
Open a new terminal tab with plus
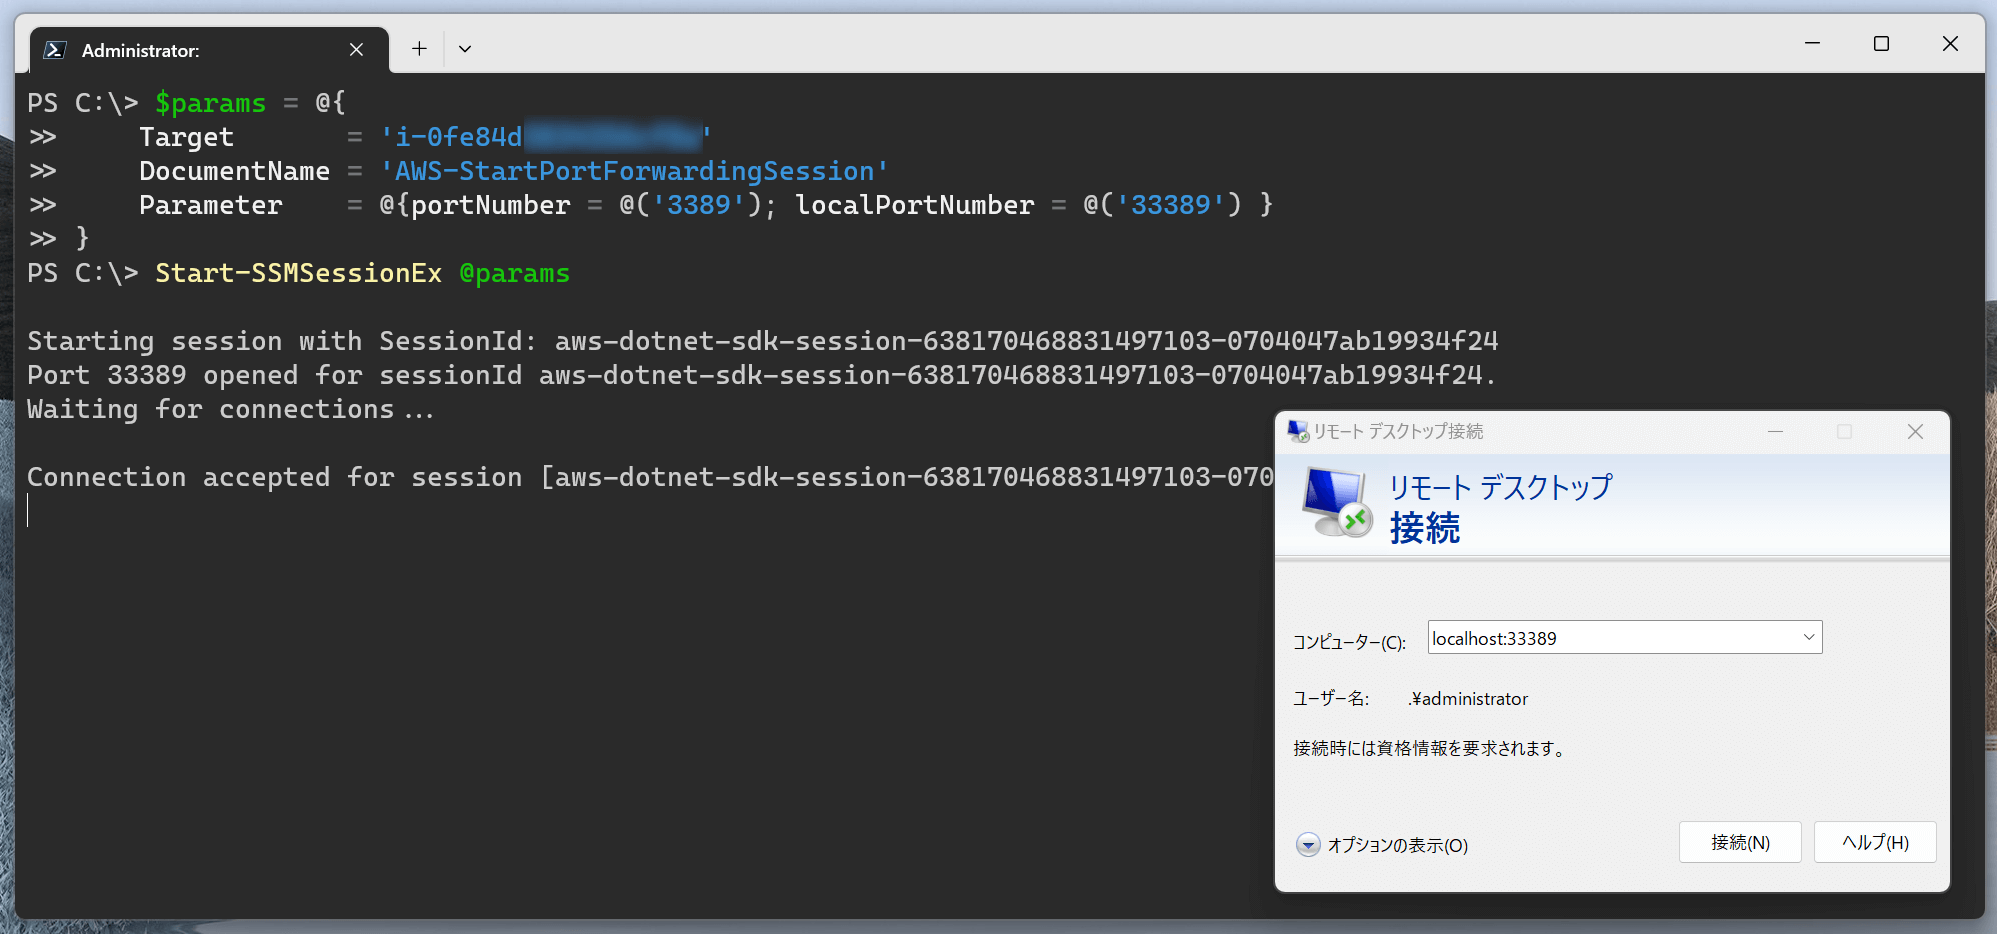[x=419, y=48]
